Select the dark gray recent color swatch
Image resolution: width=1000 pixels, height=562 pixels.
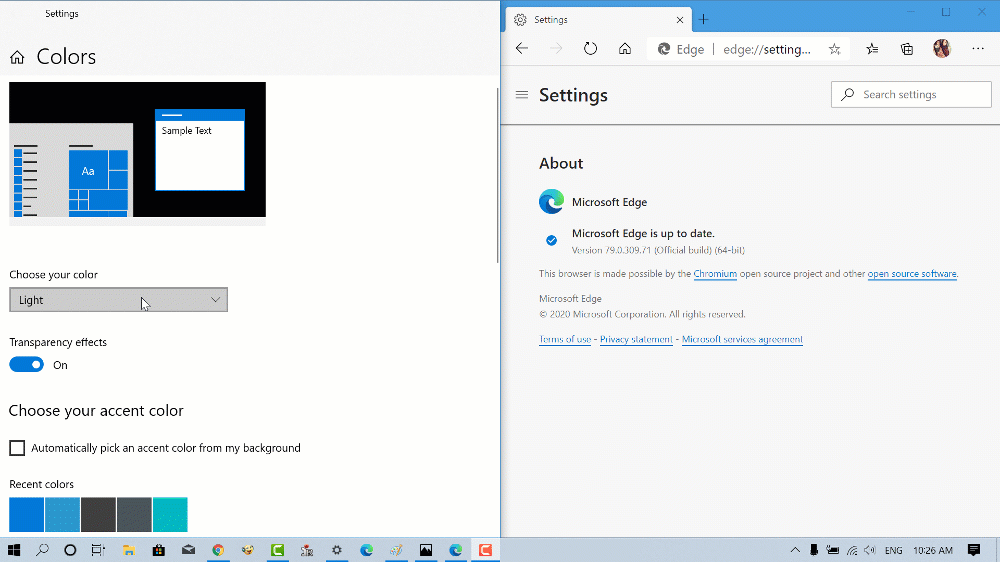click(x=98, y=514)
